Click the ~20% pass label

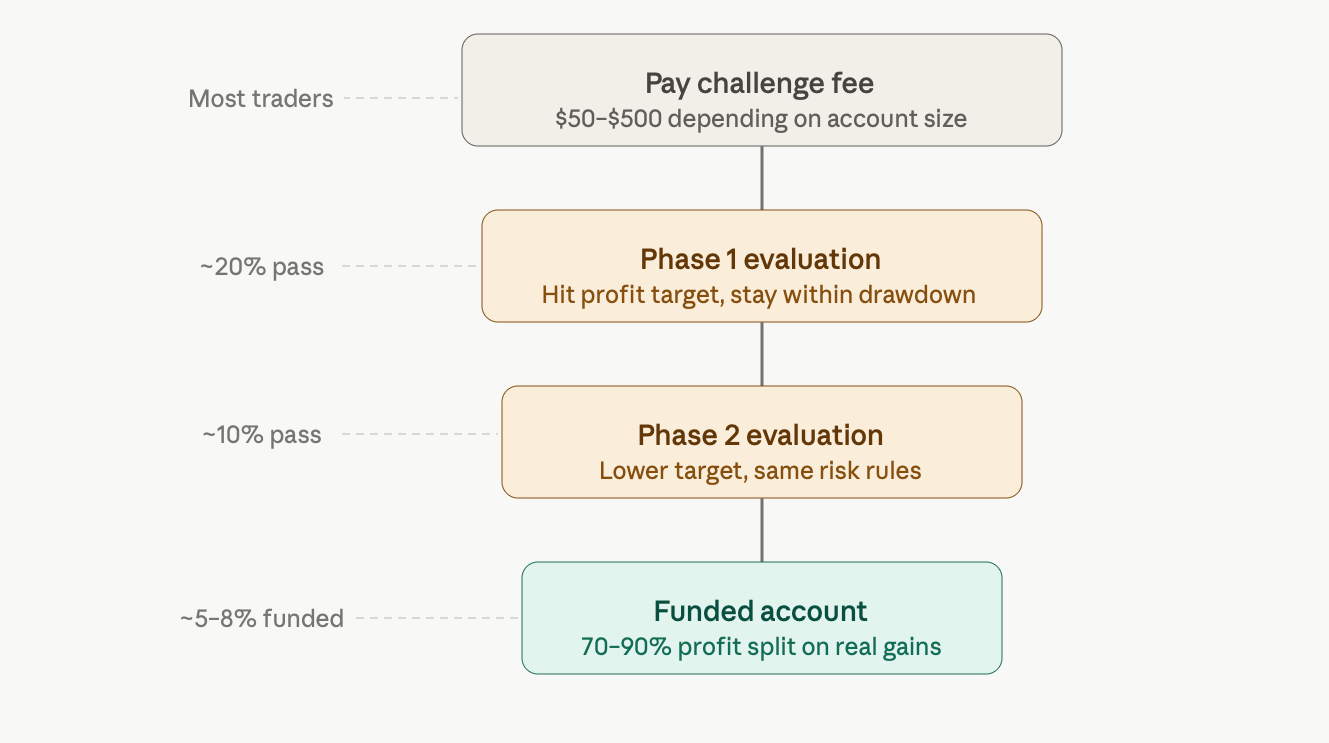(262, 267)
